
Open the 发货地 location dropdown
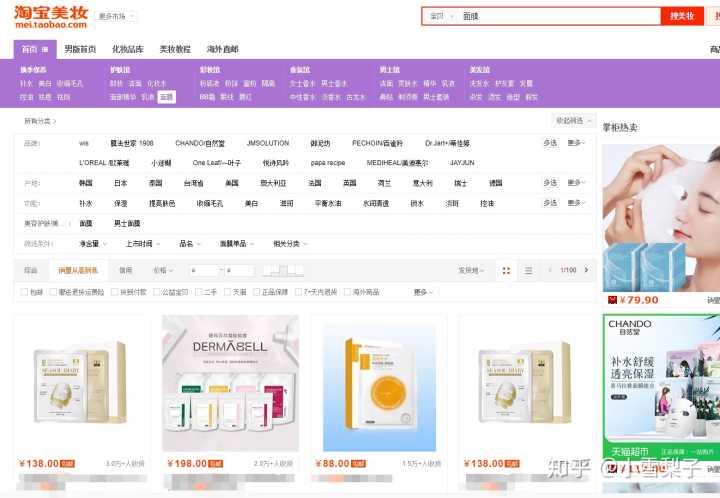point(471,270)
